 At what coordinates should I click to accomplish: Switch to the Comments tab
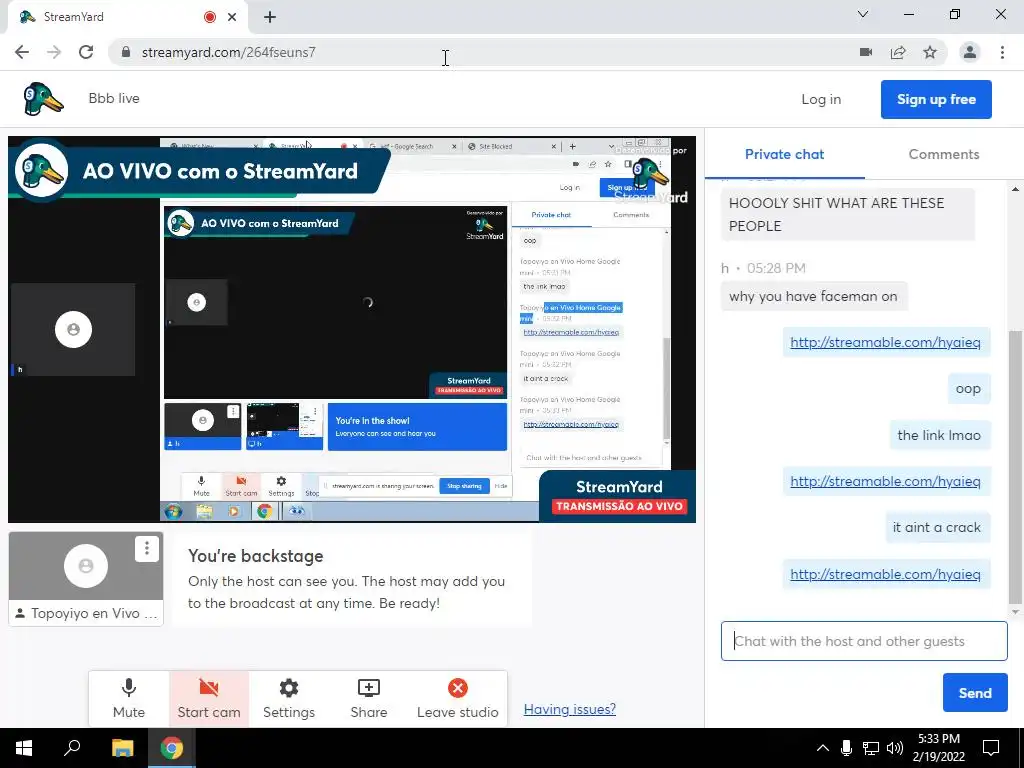tap(944, 154)
